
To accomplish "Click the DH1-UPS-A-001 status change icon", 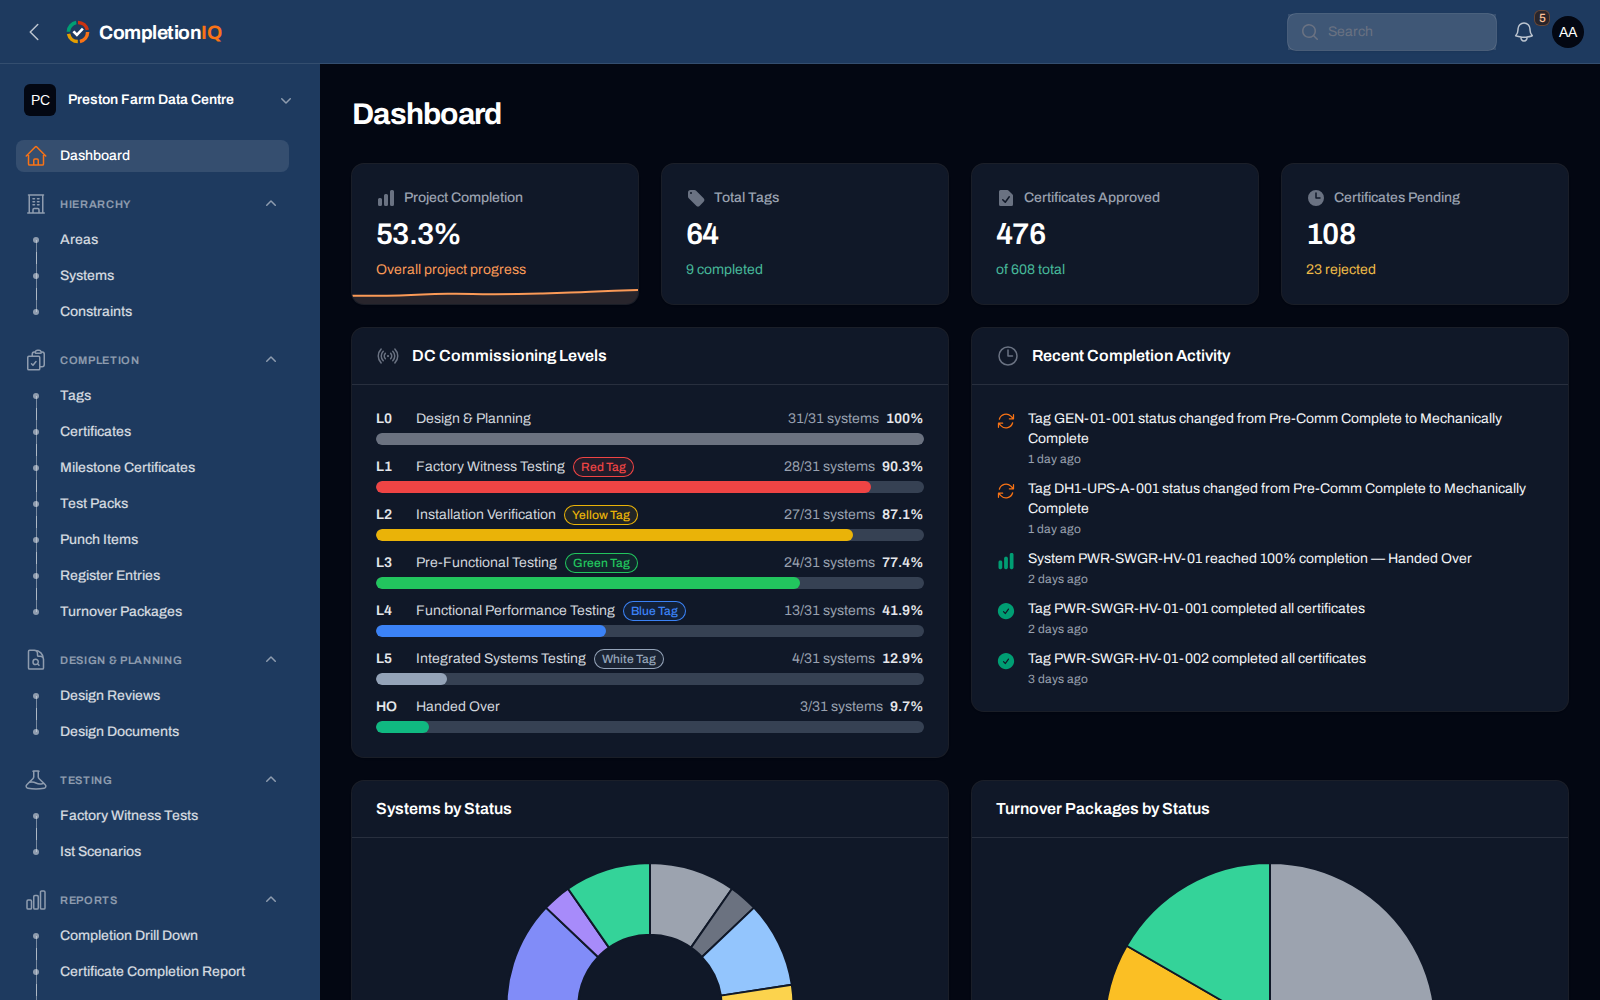I will pos(1006,491).
